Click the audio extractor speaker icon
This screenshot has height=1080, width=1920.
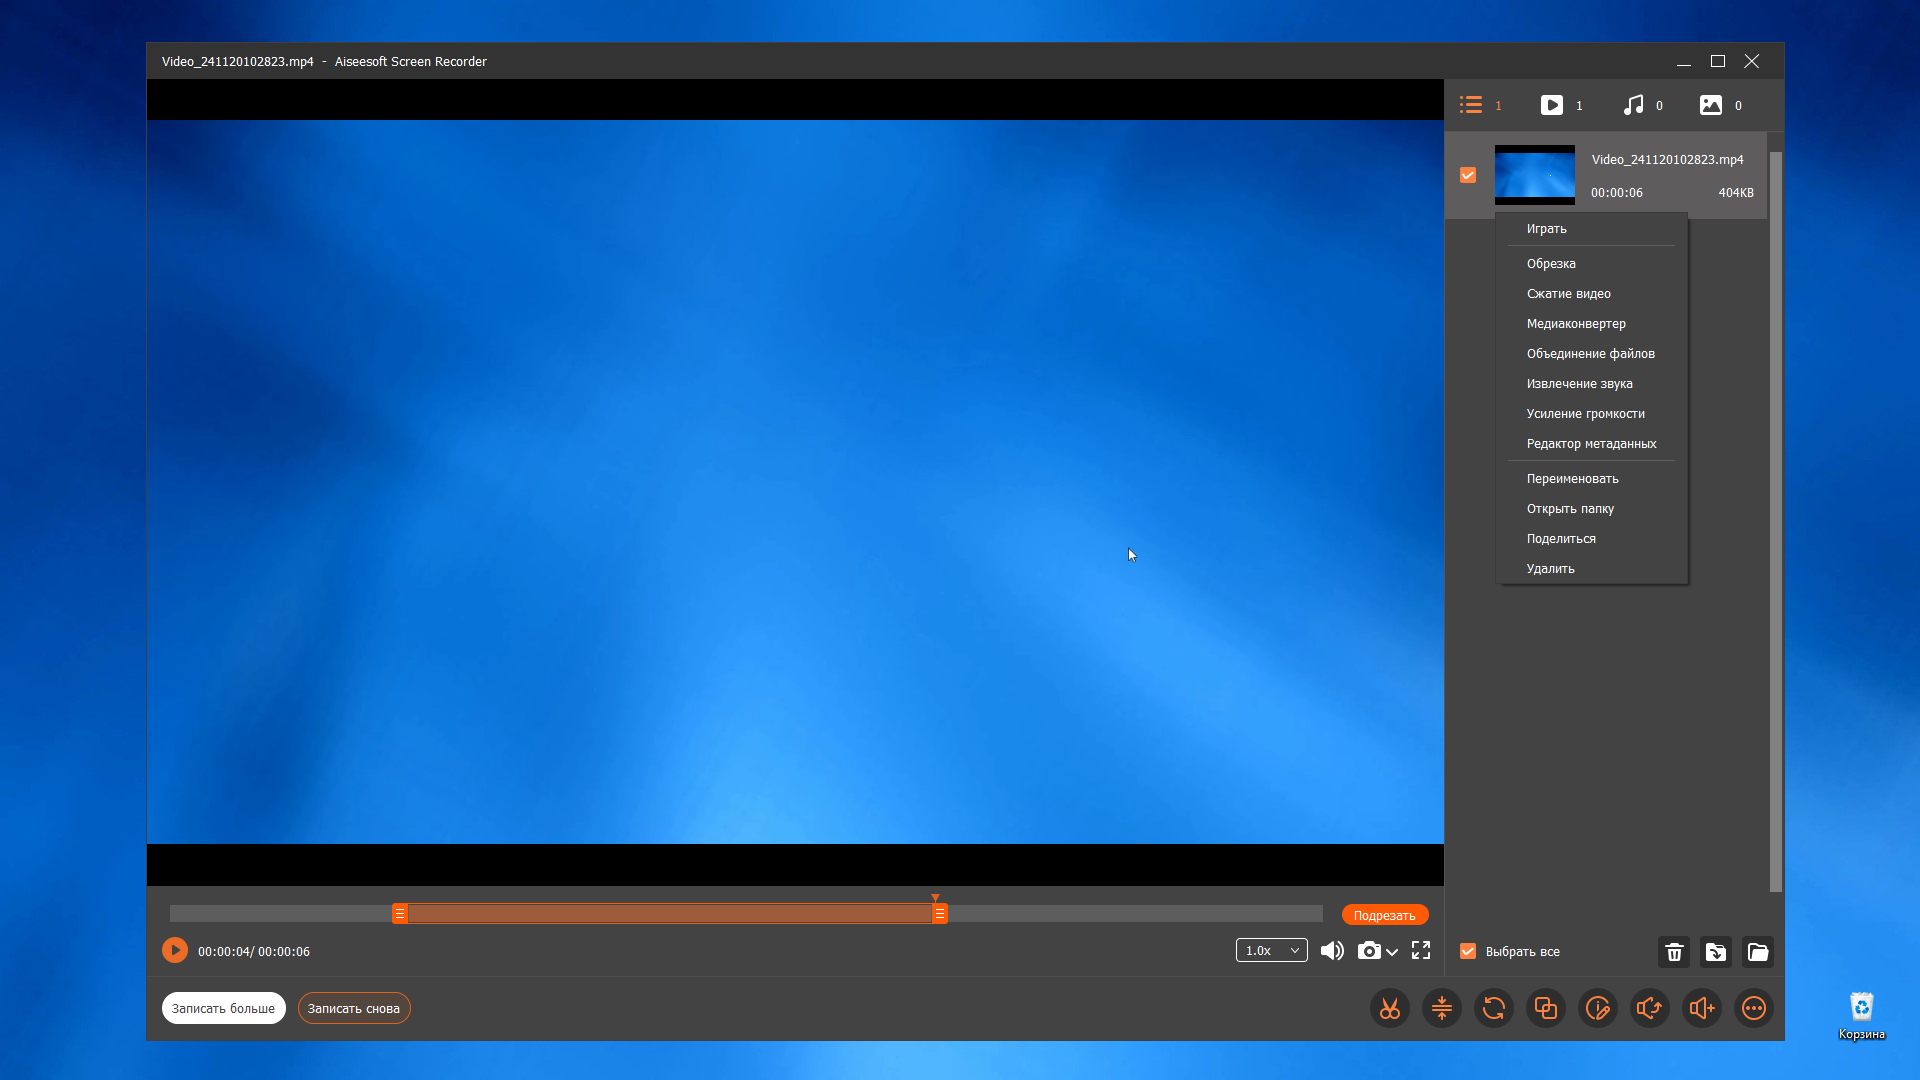click(x=1649, y=1008)
